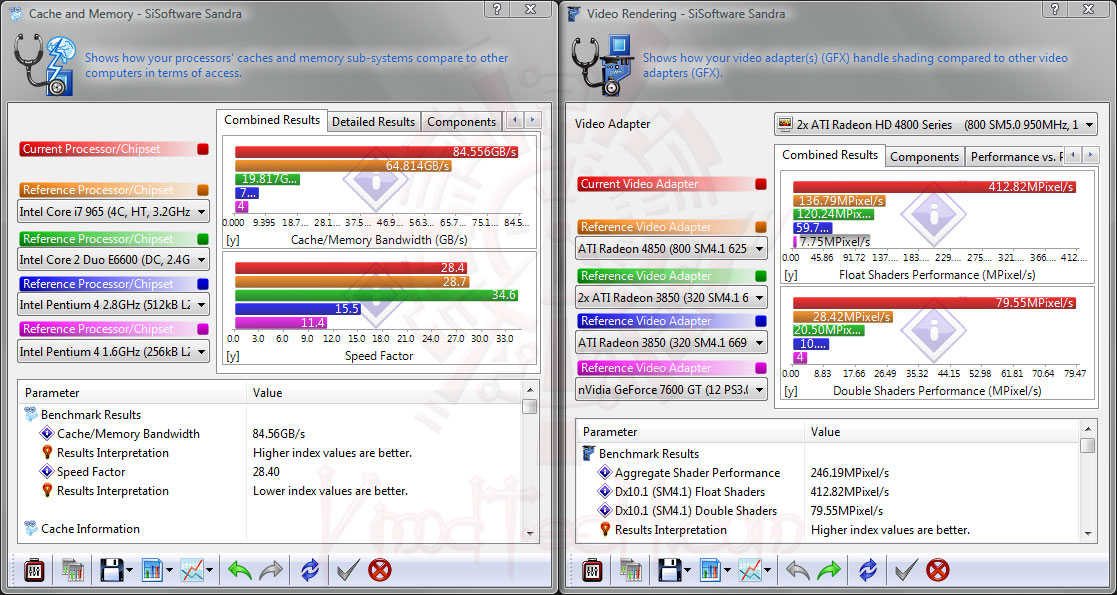Viewport: 1117px width, 595px height.
Task: Click the save disk icon in Video Rendering window
Action: pyautogui.click(x=670, y=570)
